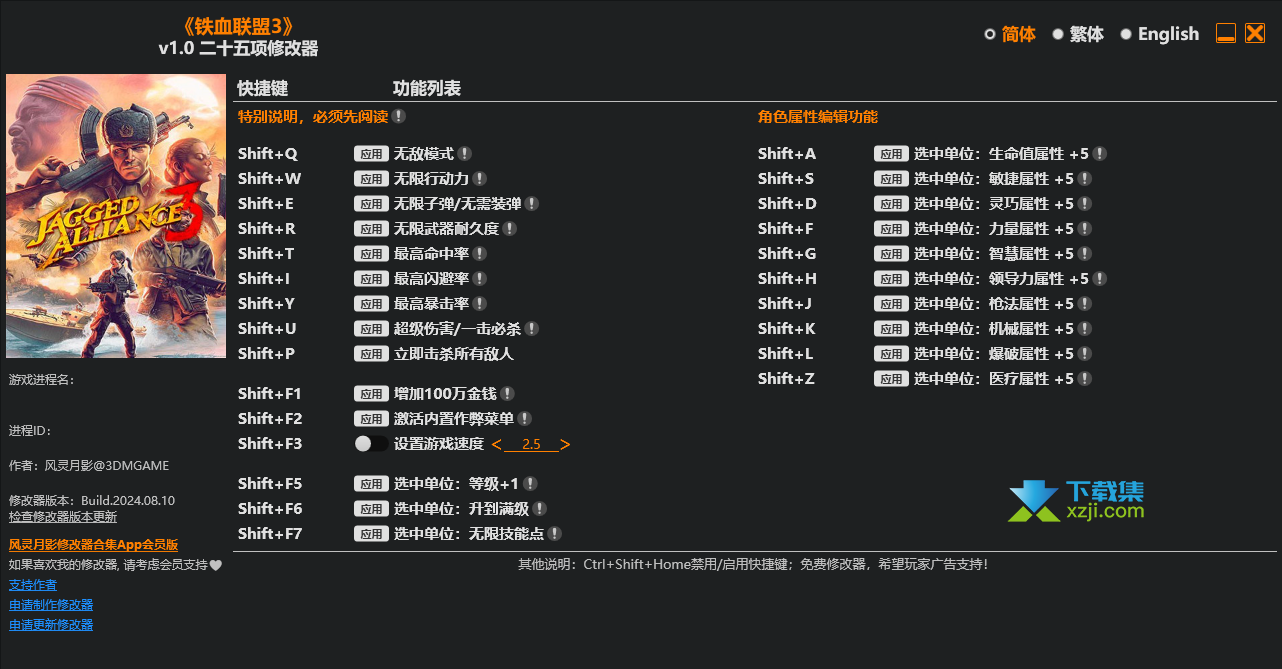Click the info icon next to 最高闪避率
This screenshot has width=1282, height=669.
click(480, 279)
